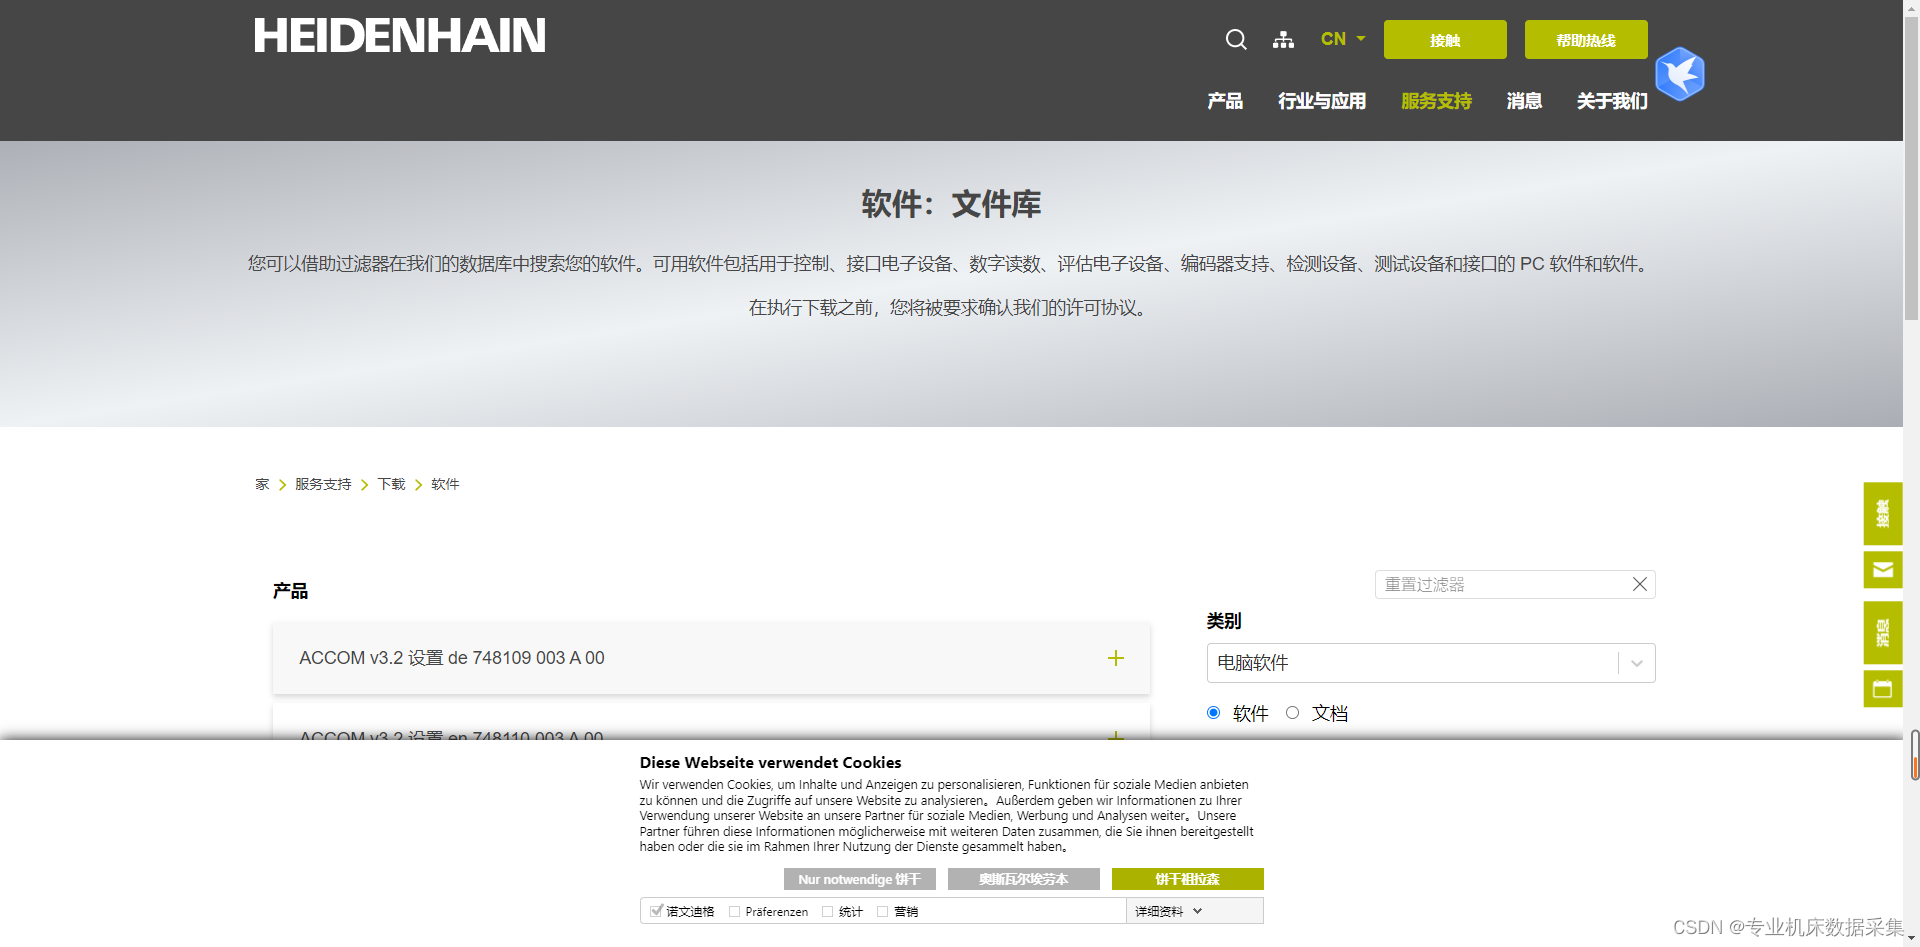
Task: Open the CN language dropdown
Action: point(1343,39)
